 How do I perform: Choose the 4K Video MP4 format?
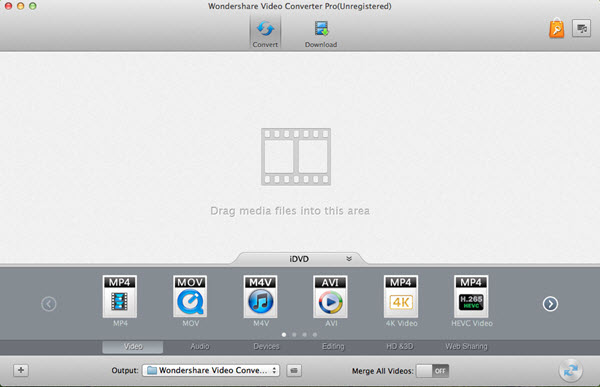coord(401,297)
